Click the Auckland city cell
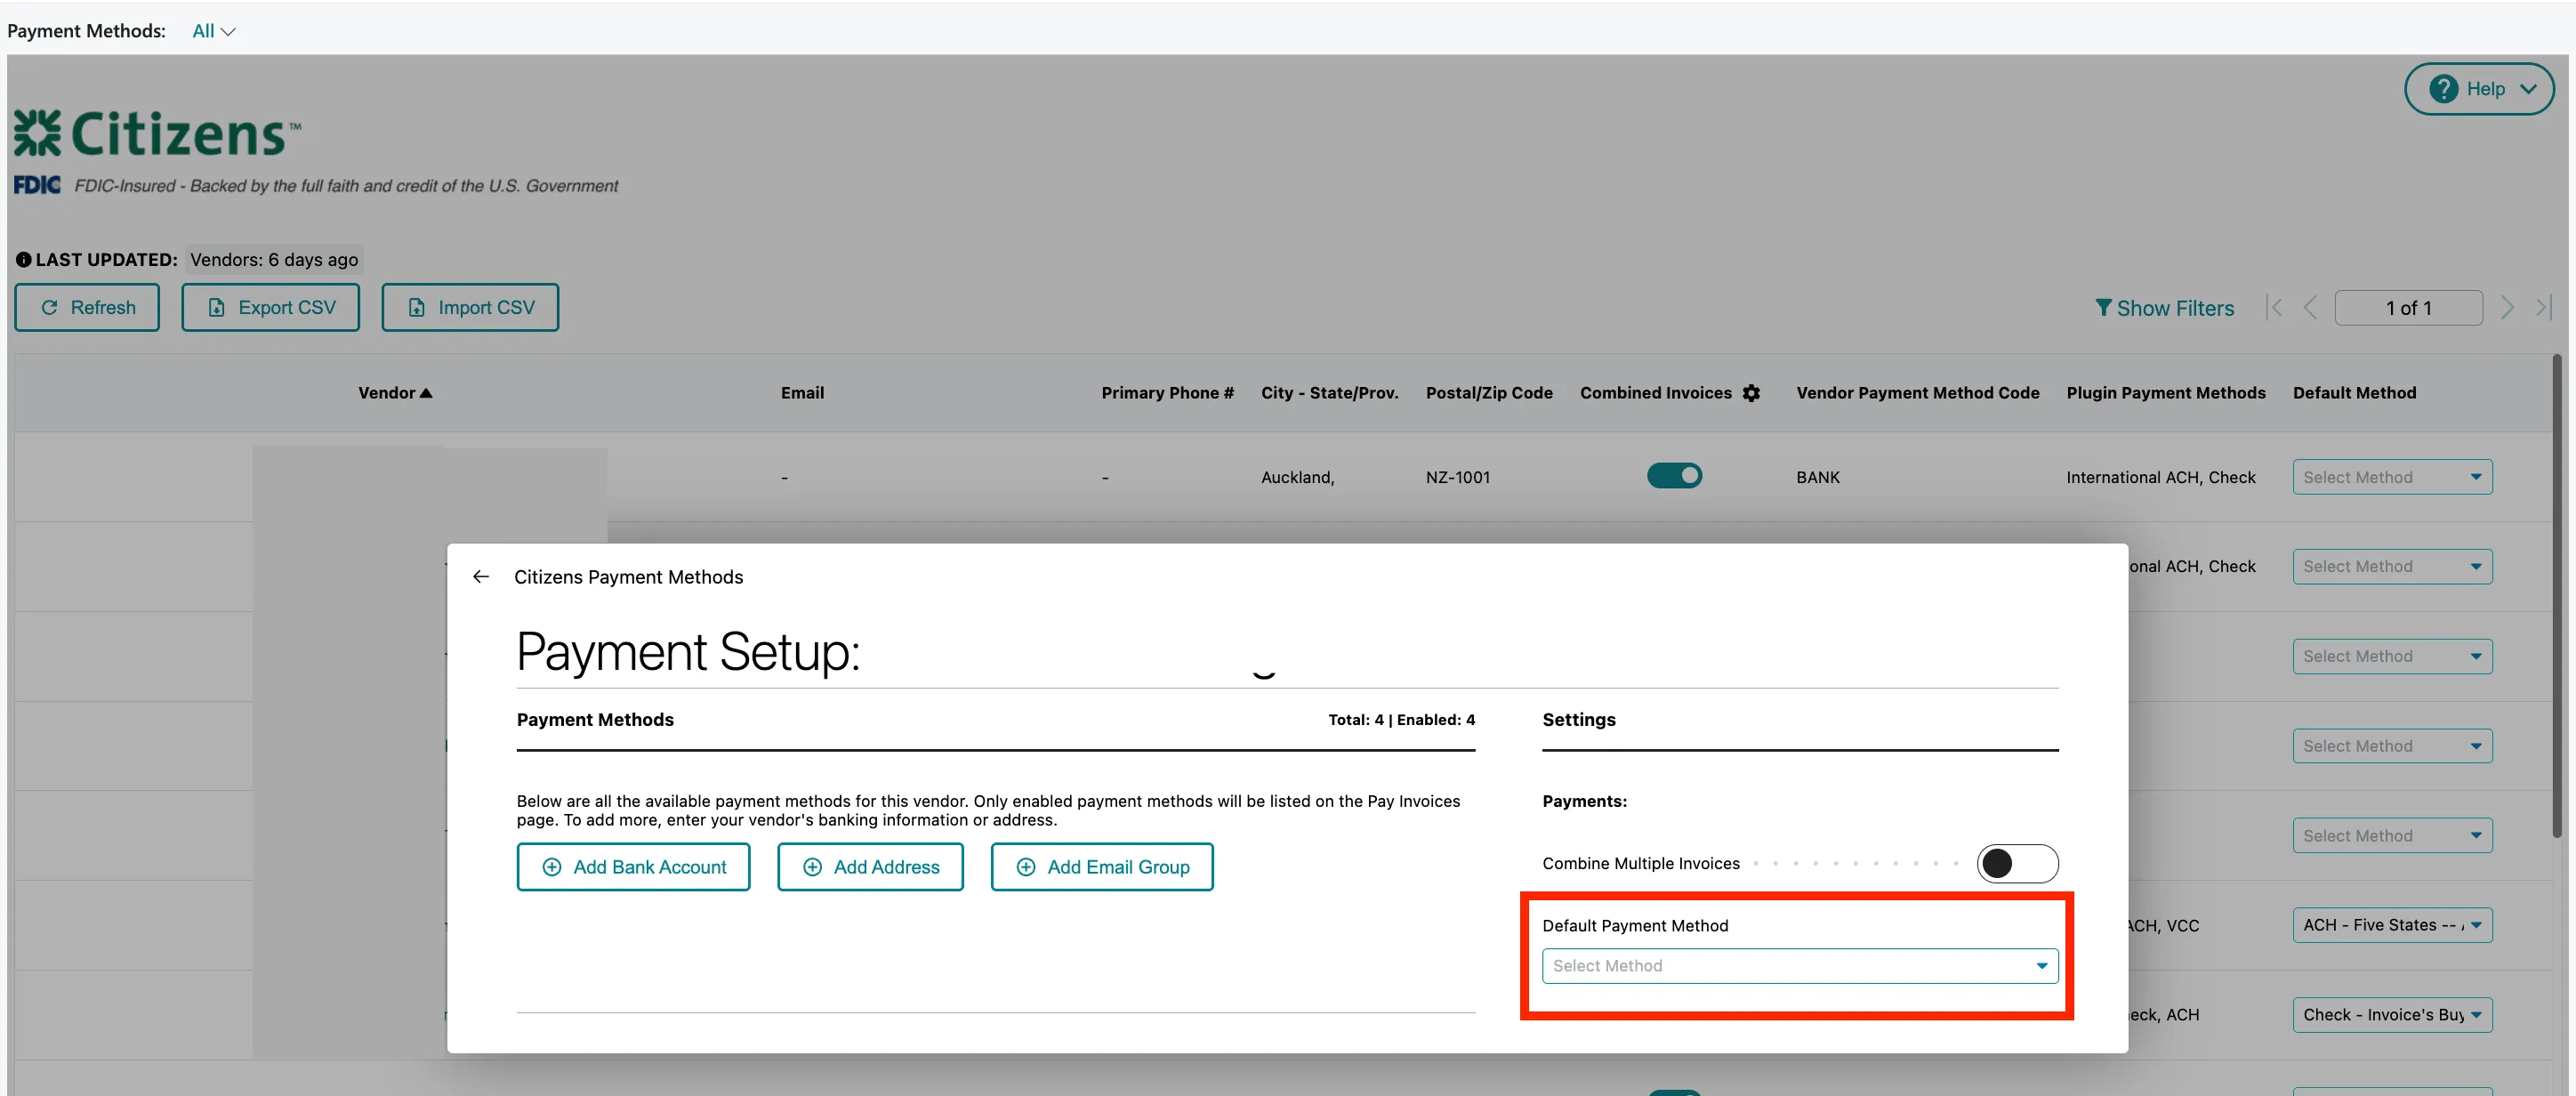This screenshot has width=2576, height=1096. click(1297, 477)
